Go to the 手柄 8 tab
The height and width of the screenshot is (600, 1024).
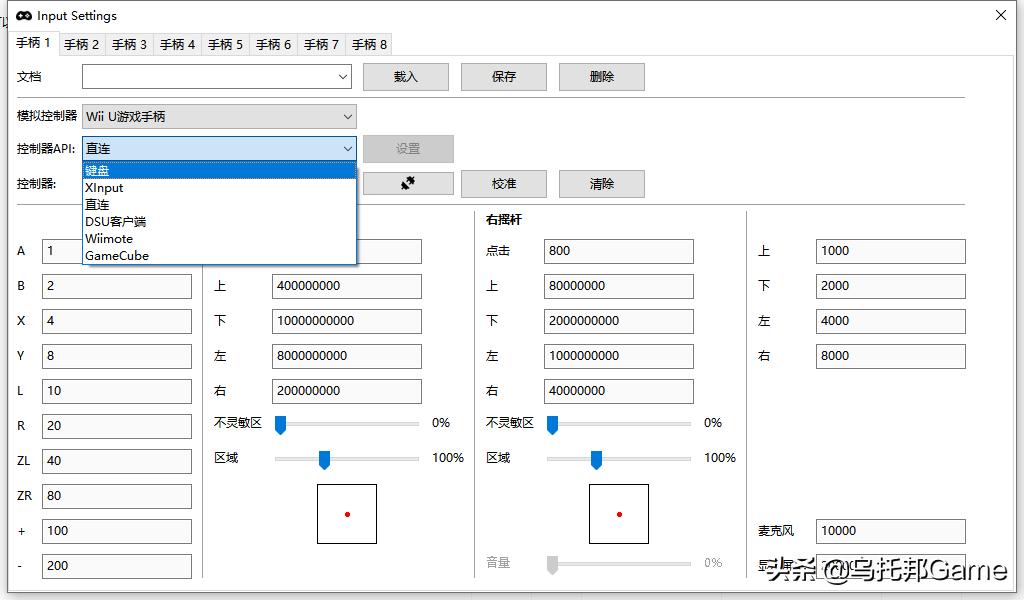370,44
